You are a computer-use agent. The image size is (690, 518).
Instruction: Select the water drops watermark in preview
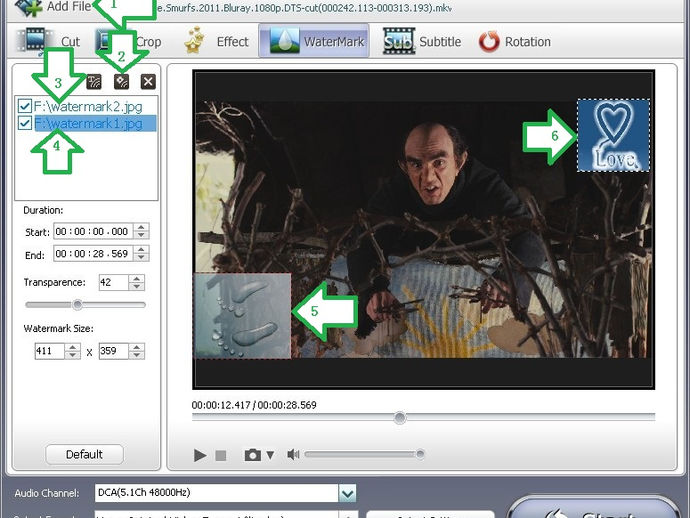click(x=242, y=316)
